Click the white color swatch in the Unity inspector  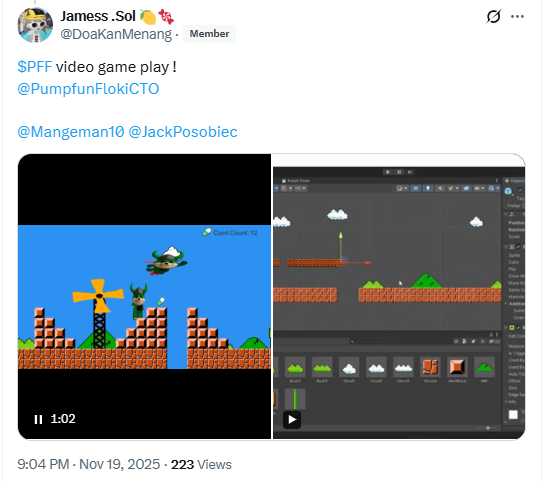pyautogui.click(x=513, y=415)
